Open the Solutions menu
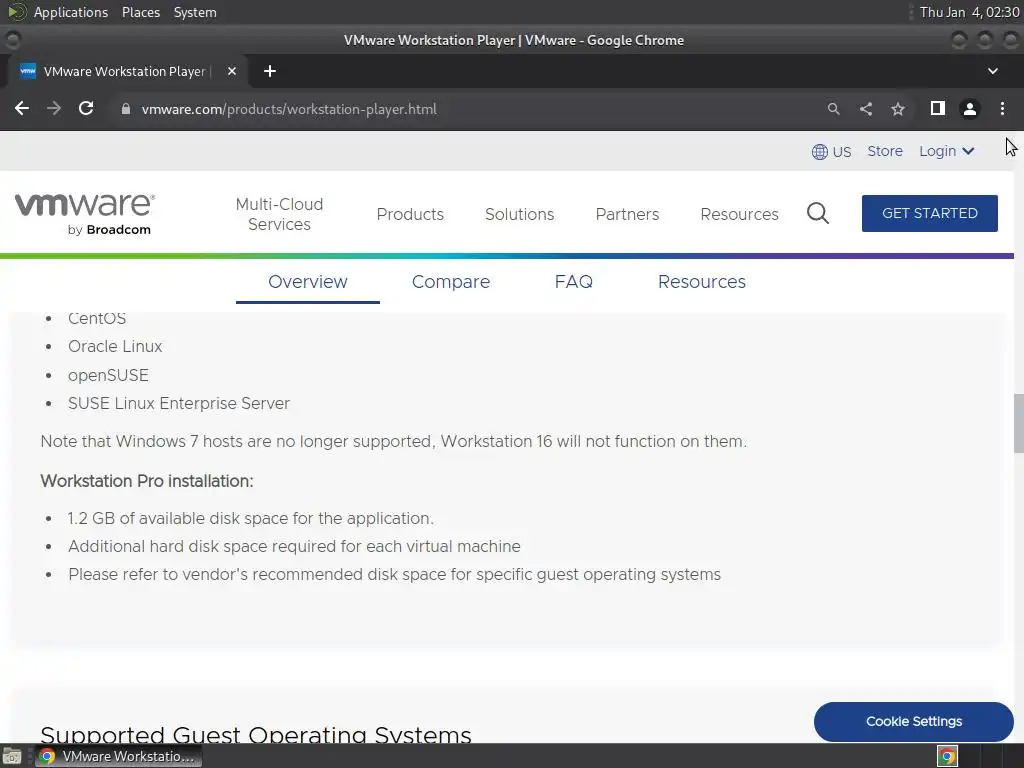 (x=519, y=214)
